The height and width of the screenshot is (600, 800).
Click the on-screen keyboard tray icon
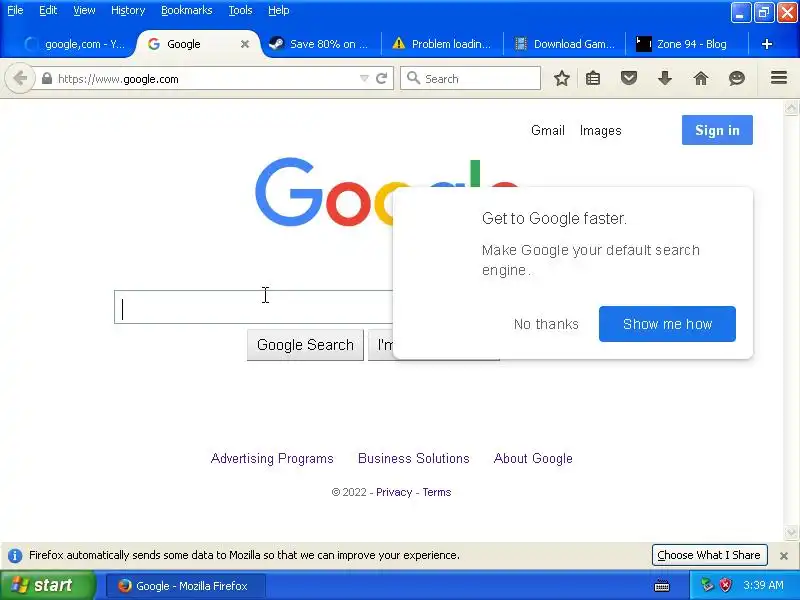pyautogui.click(x=662, y=586)
